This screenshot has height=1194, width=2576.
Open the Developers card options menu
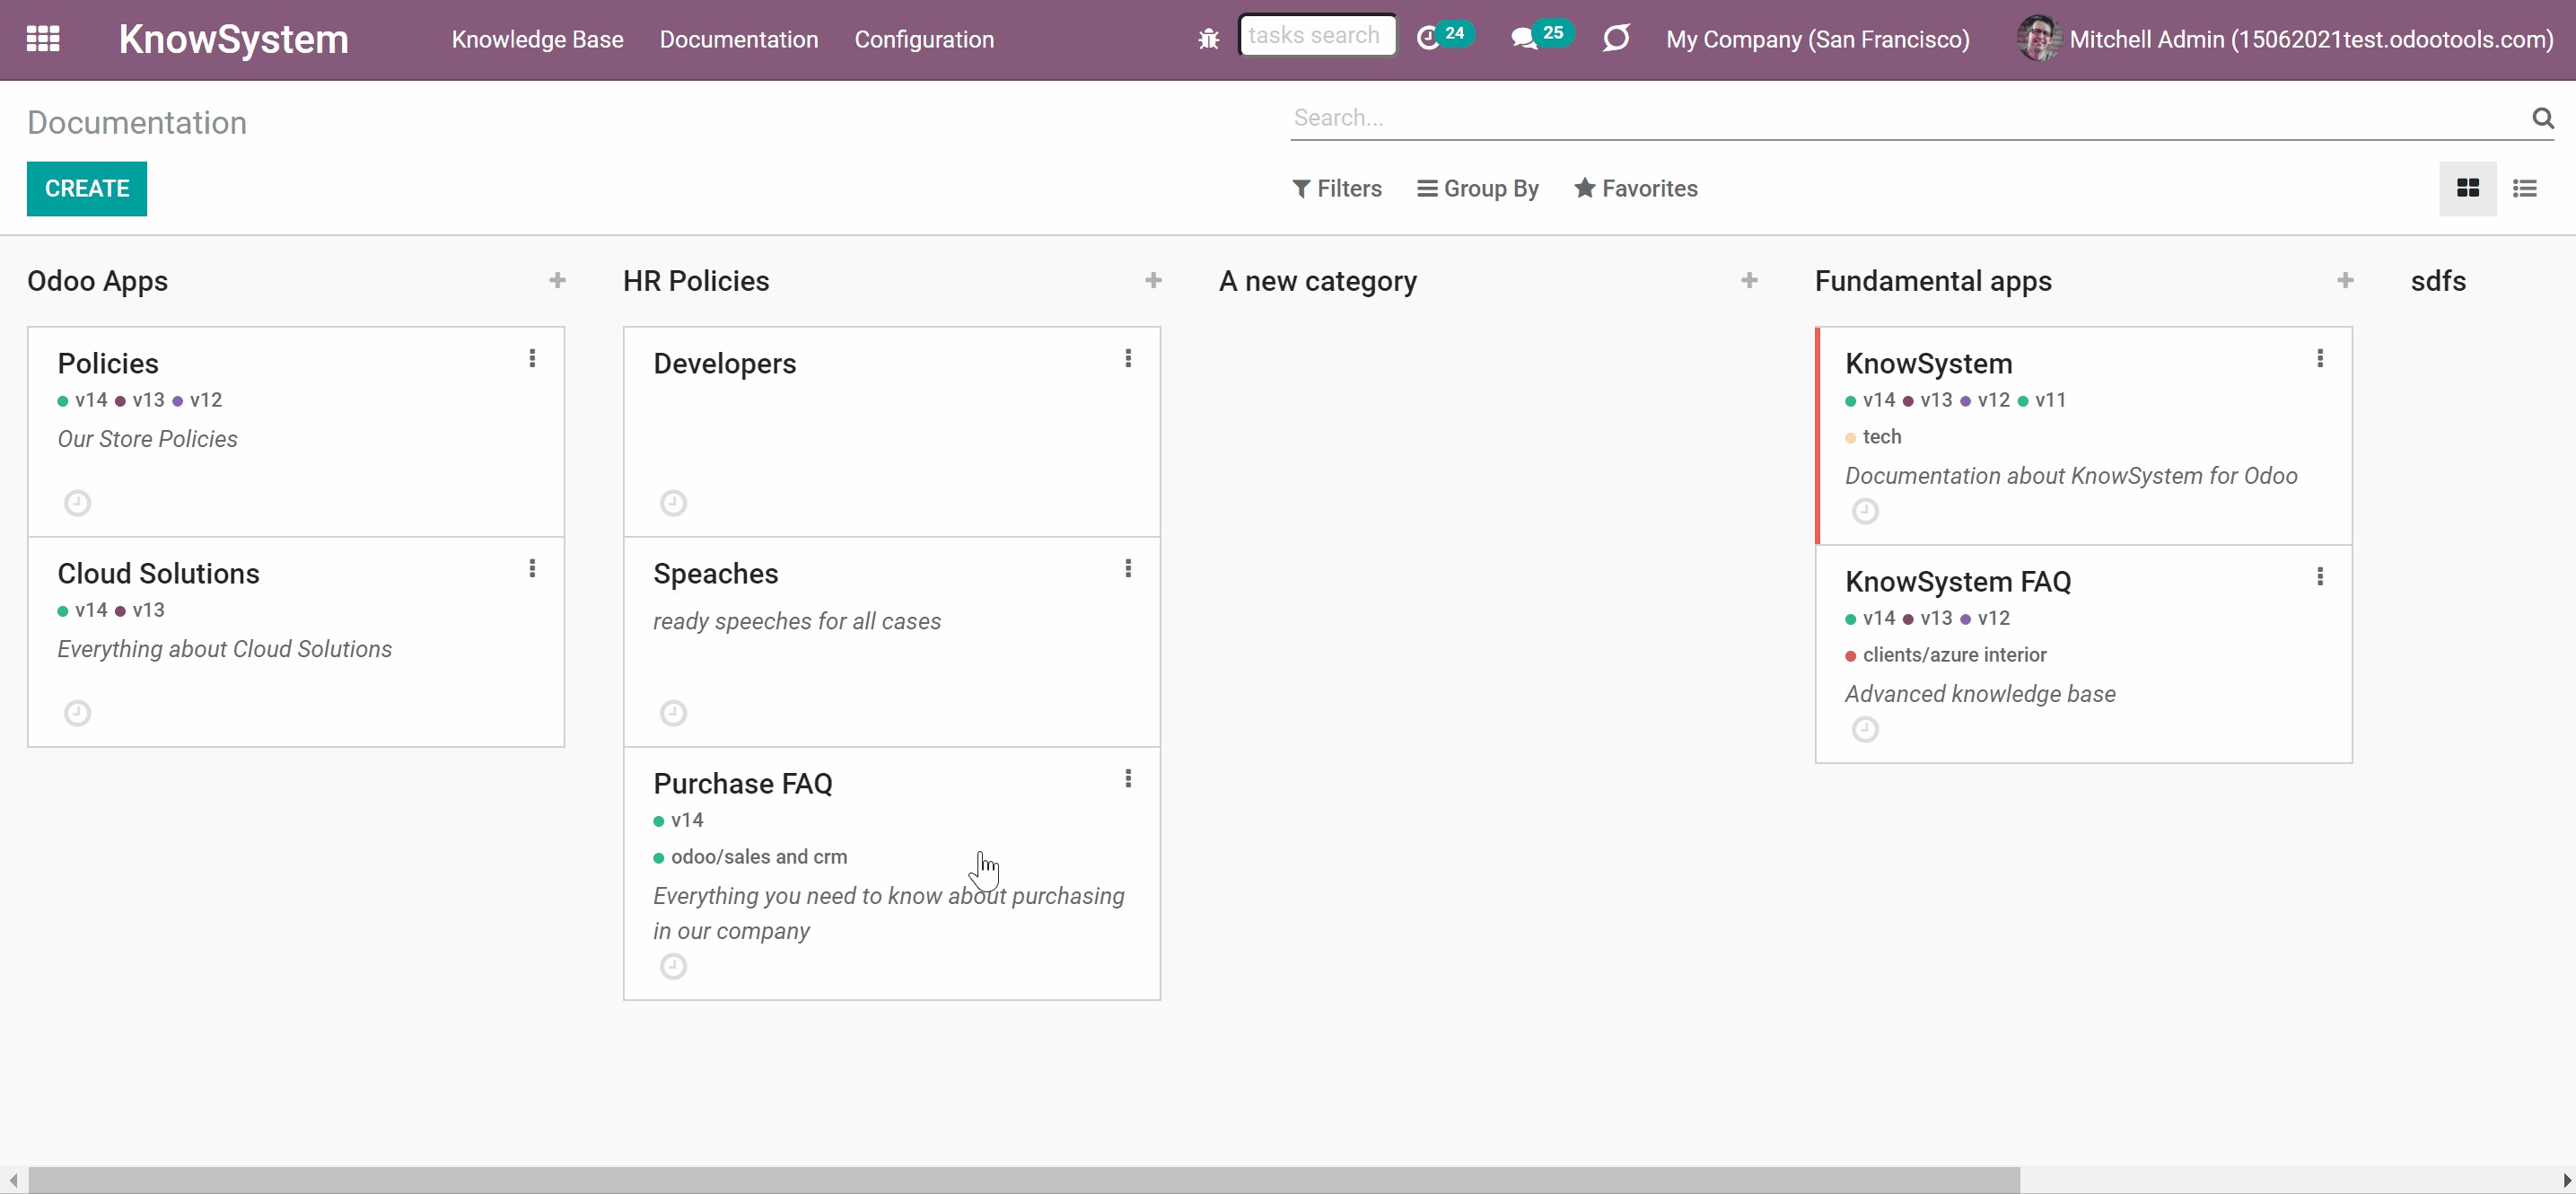[1128, 358]
